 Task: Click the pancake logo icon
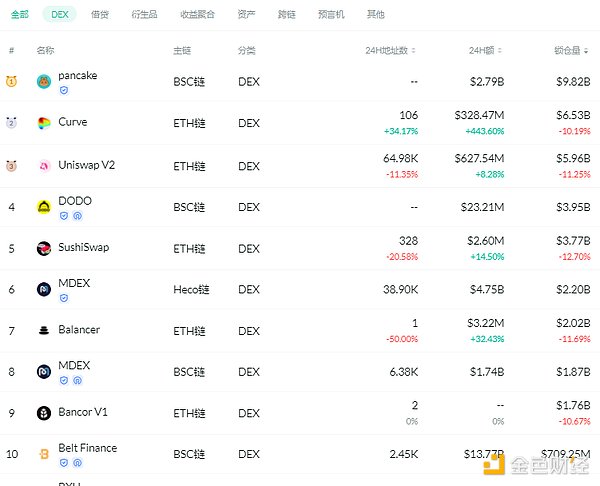(x=44, y=82)
